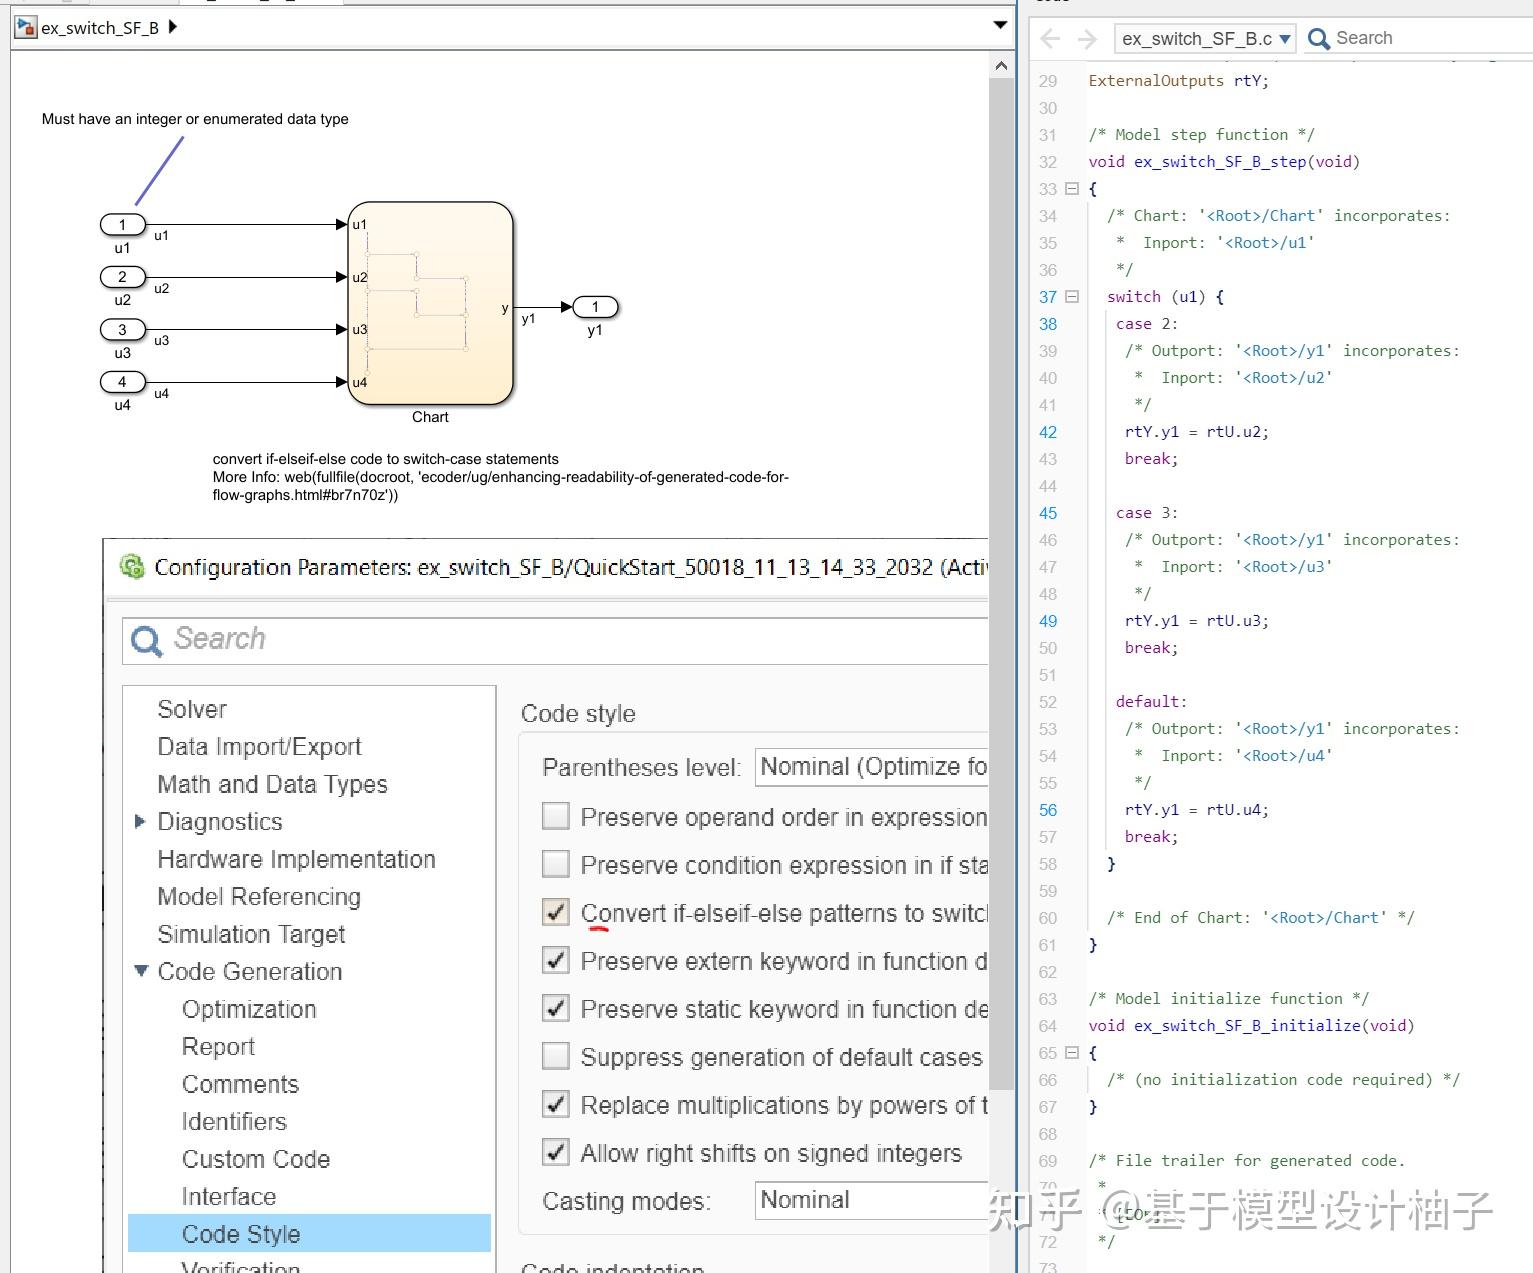This screenshot has height=1273, width=1533.
Task: Expand the Diagnostics node in the category tree
Action: click(140, 821)
